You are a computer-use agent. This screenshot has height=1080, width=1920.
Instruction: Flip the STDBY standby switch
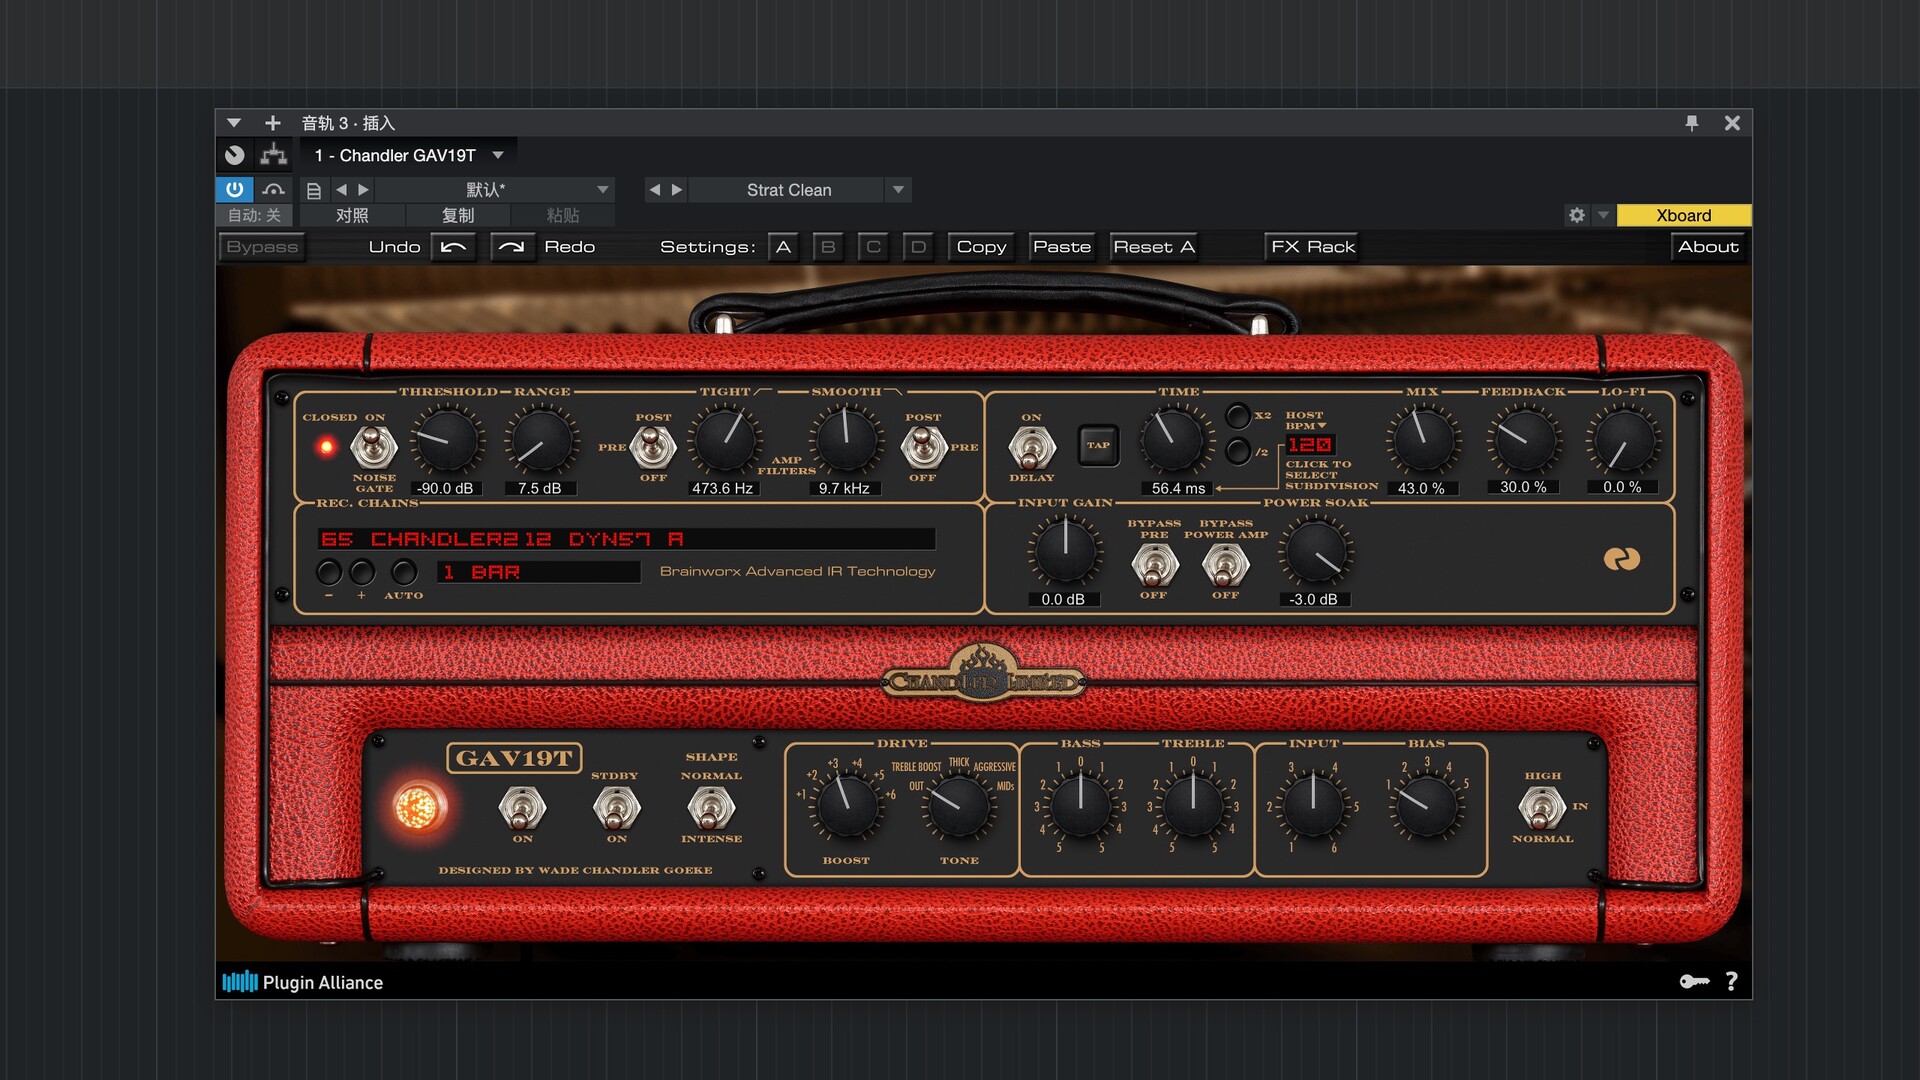[x=617, y=808]
